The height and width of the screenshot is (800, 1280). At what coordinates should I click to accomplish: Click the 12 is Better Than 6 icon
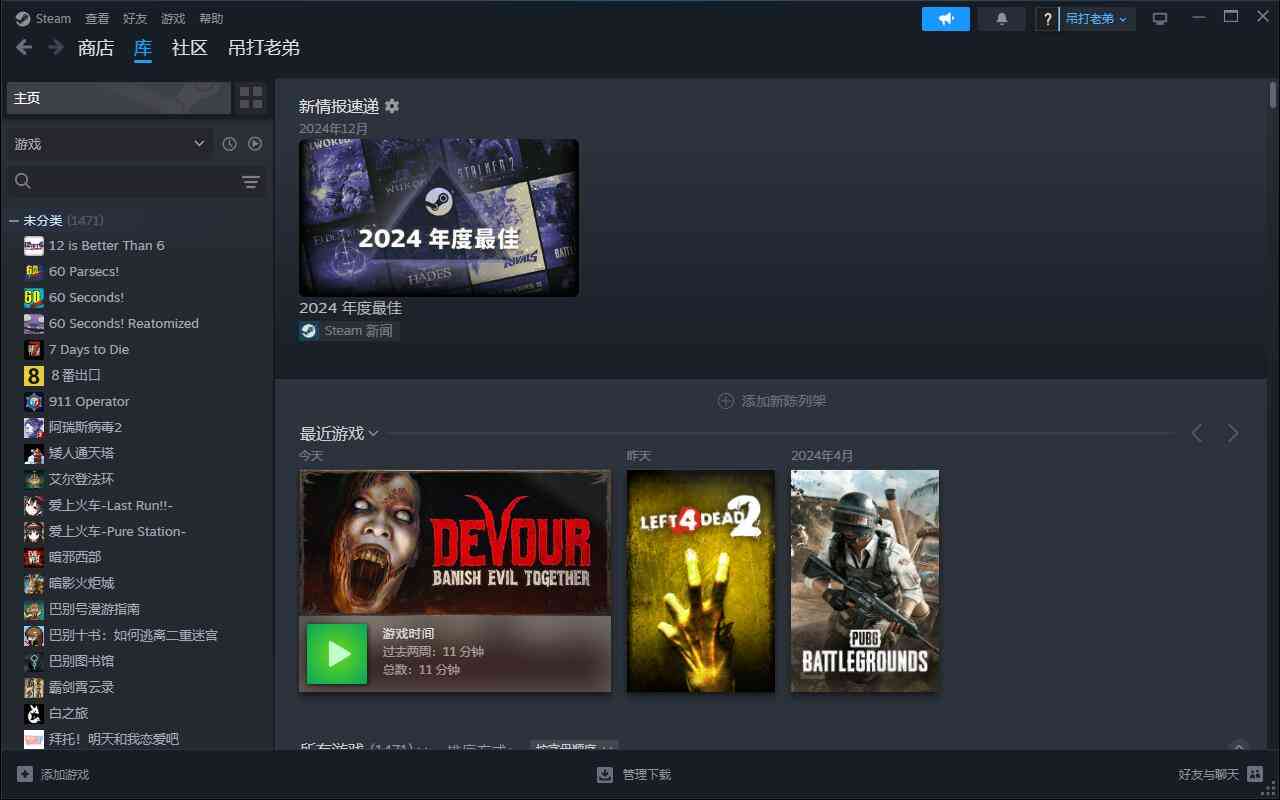[x=34, y=246]
